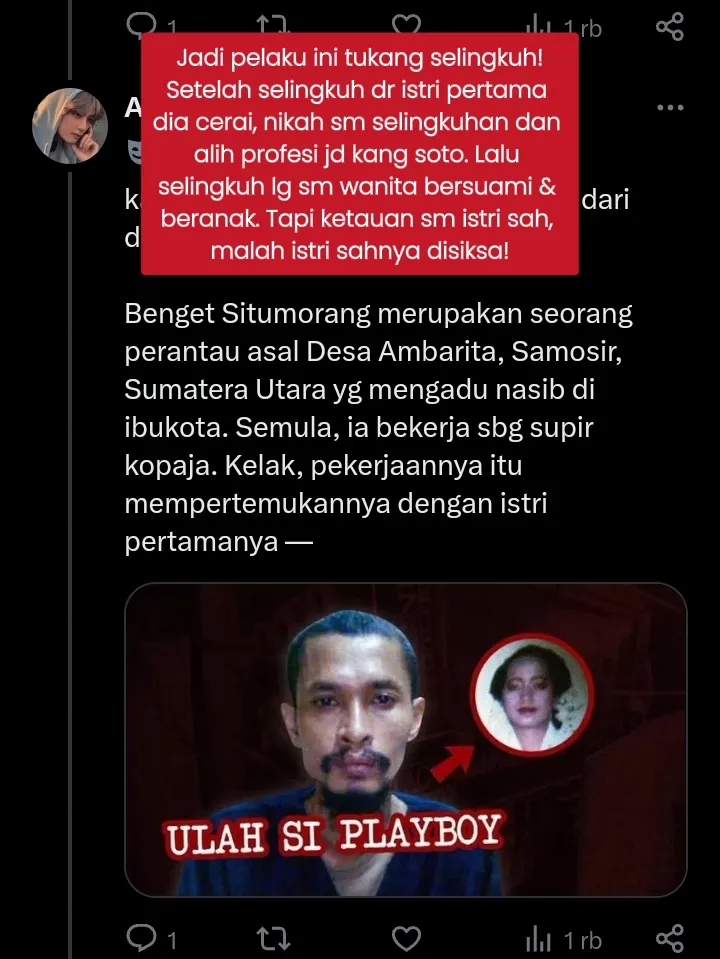720x959 pixels.
Task: Open the tweet author's profile avatar
Action: 70,126
